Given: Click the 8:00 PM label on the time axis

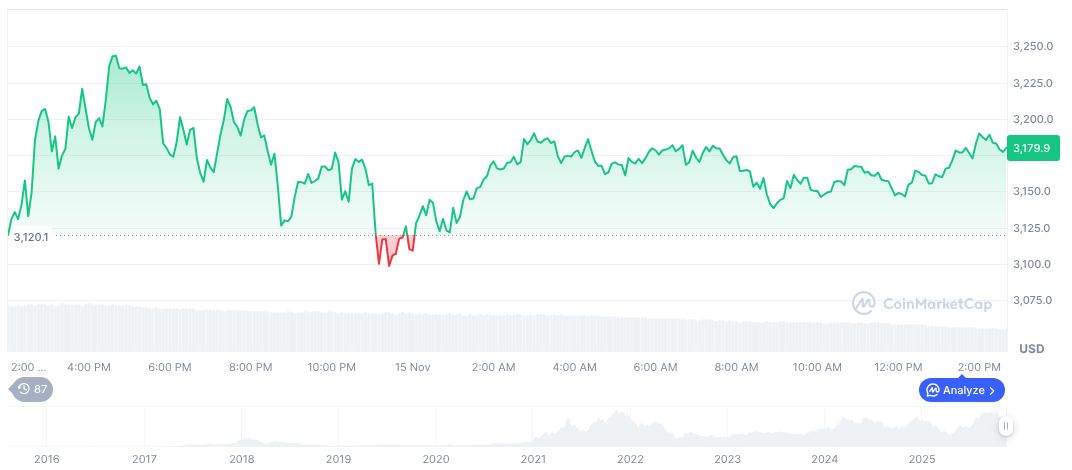Looking at the screenshot, I should tap(250, 367).
